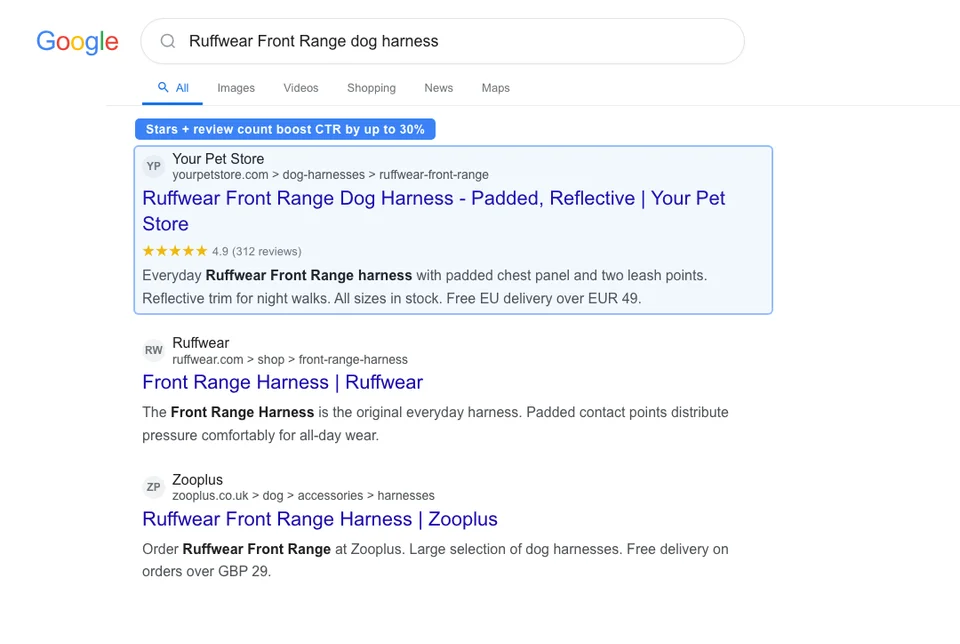Select the YP favicon for Your Pet Store

[153, 166]
